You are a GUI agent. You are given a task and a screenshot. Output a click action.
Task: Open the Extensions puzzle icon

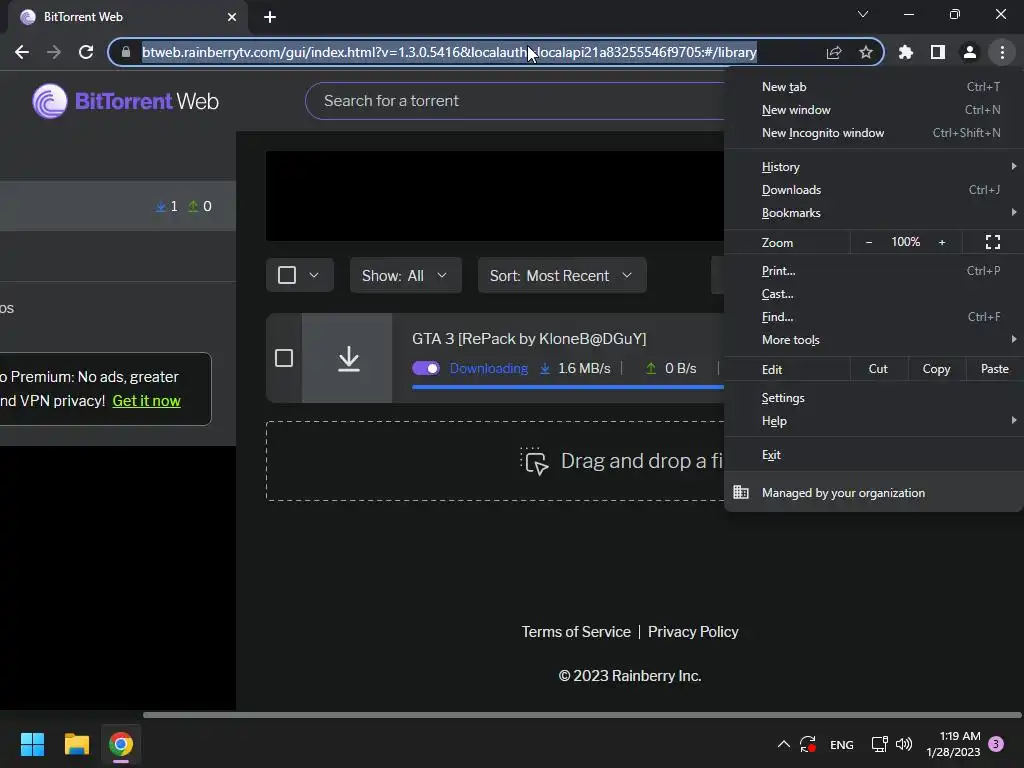(906, 52)
